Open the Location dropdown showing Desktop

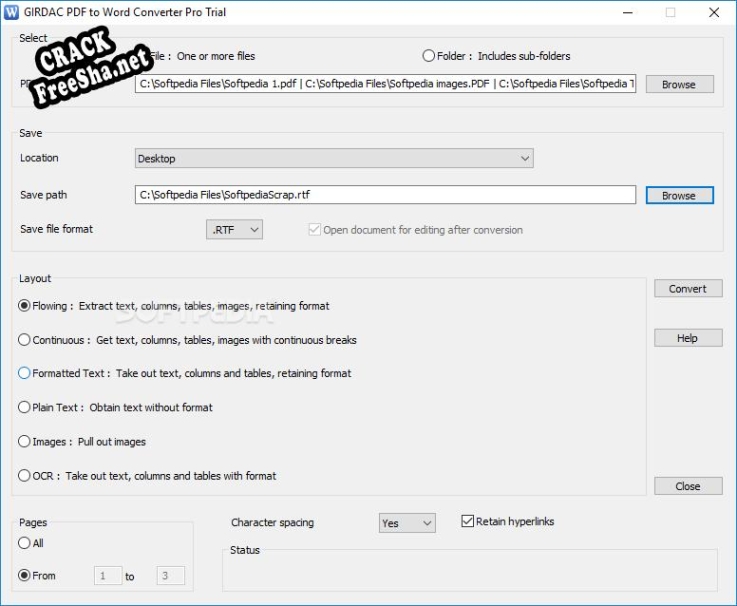[x=334, y=158]
